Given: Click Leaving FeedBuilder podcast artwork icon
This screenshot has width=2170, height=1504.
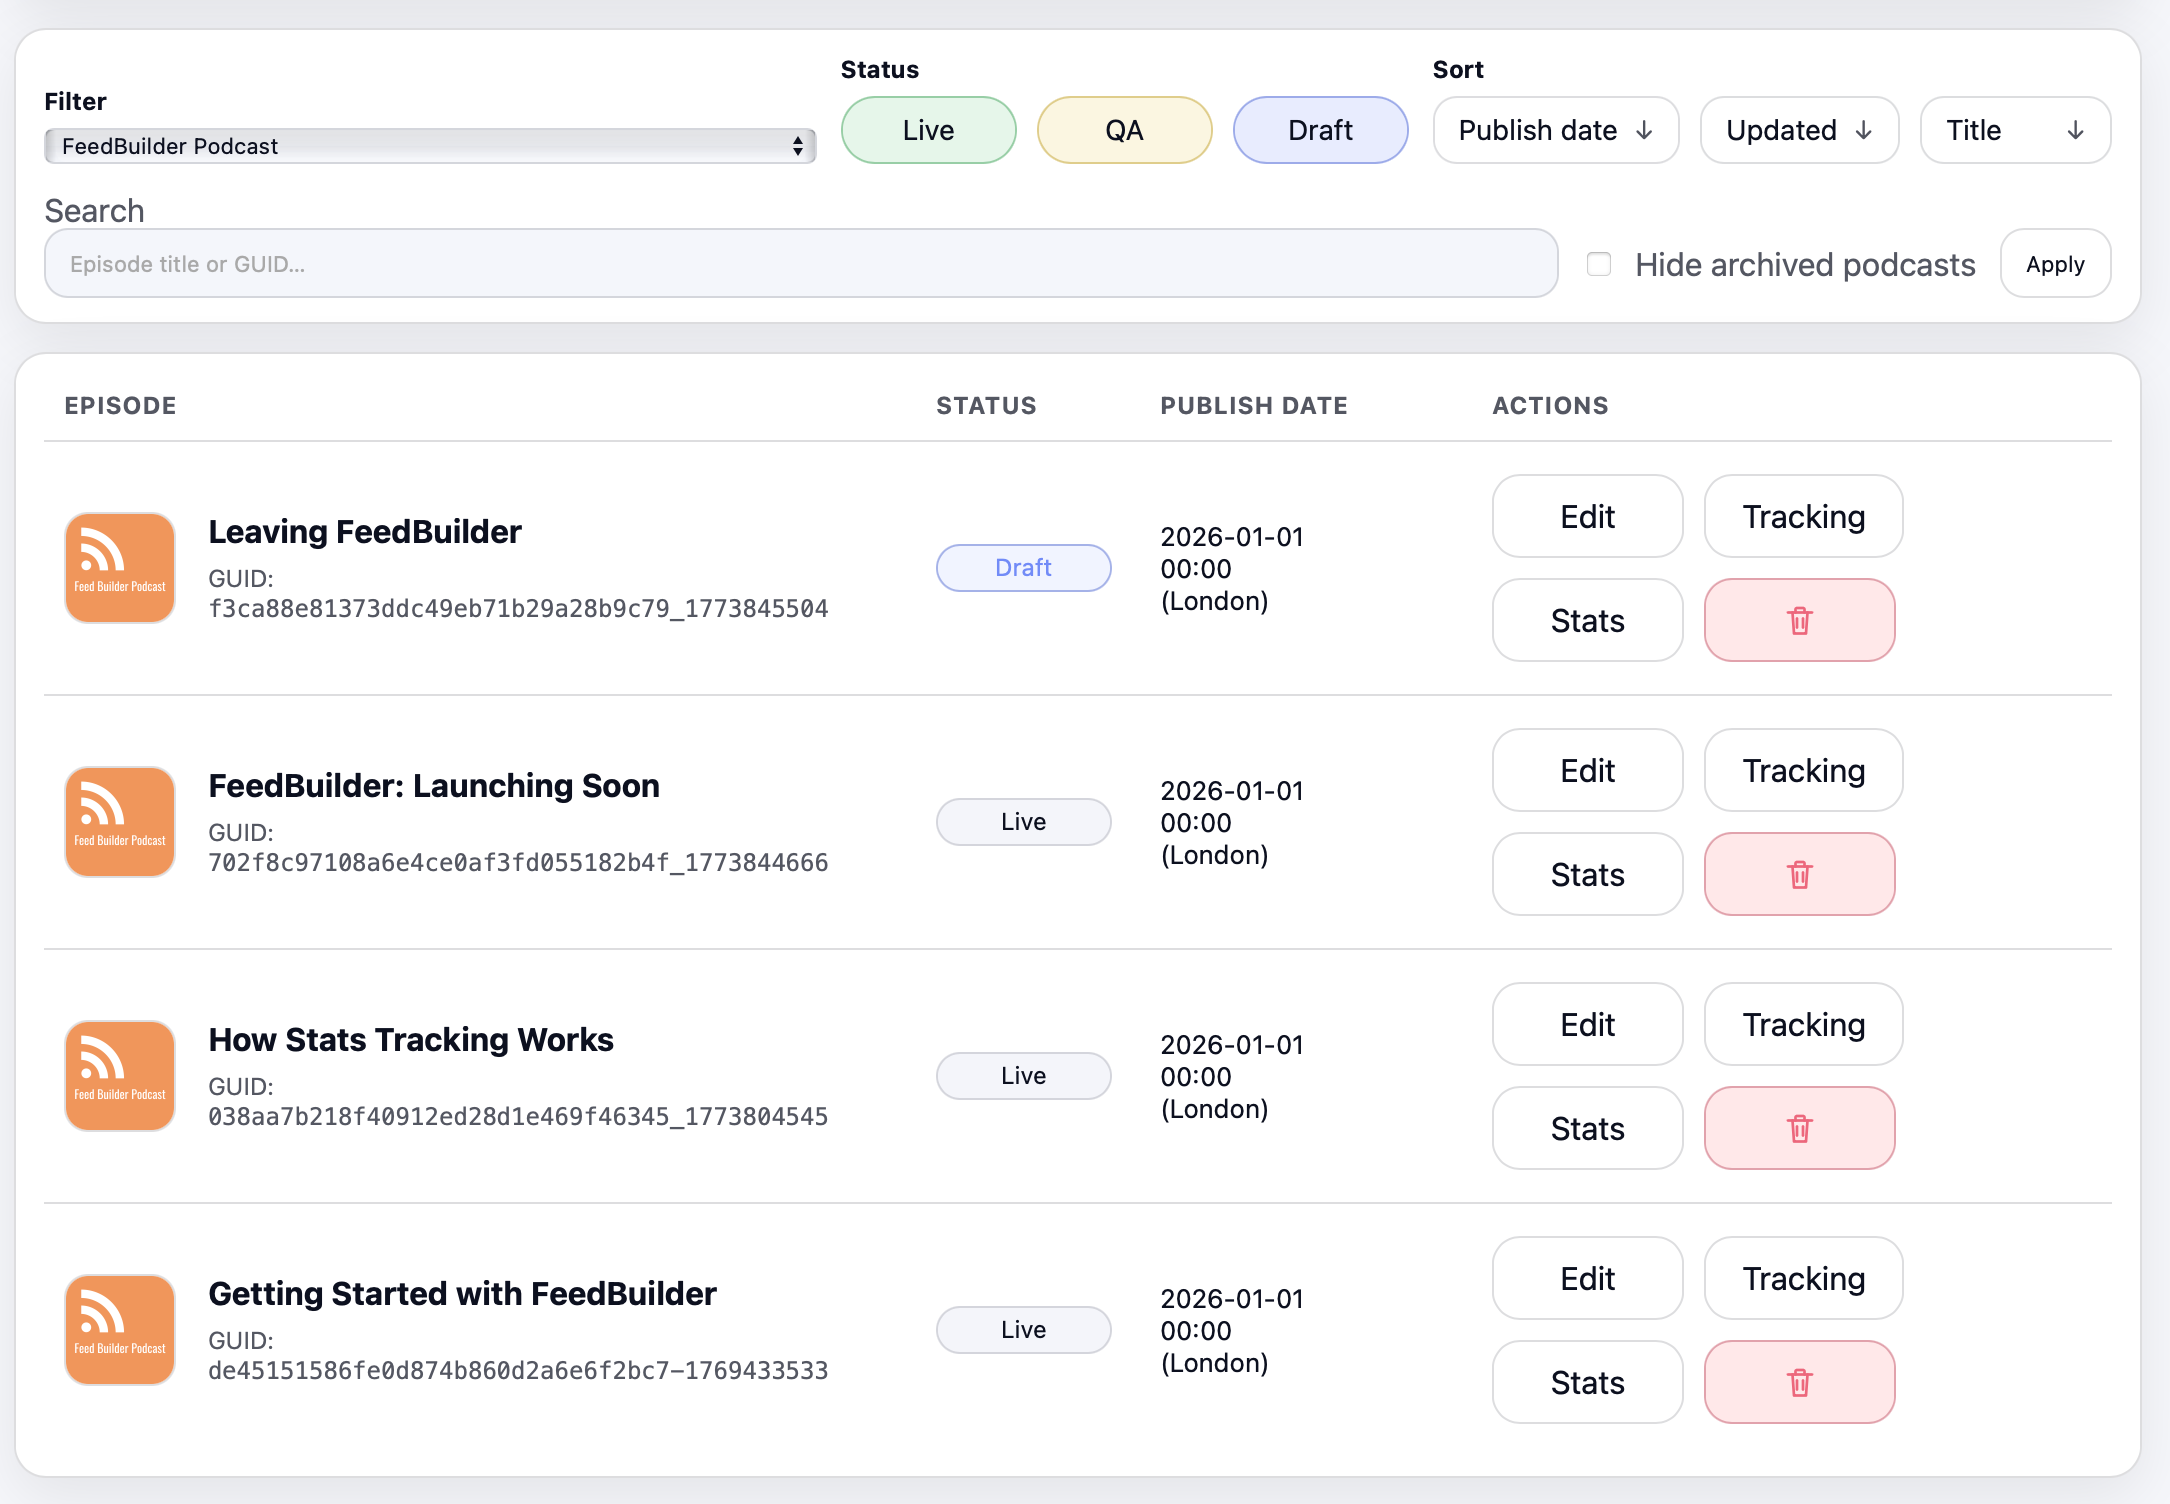Looking at the screenshot, I should tap(120, 568).
